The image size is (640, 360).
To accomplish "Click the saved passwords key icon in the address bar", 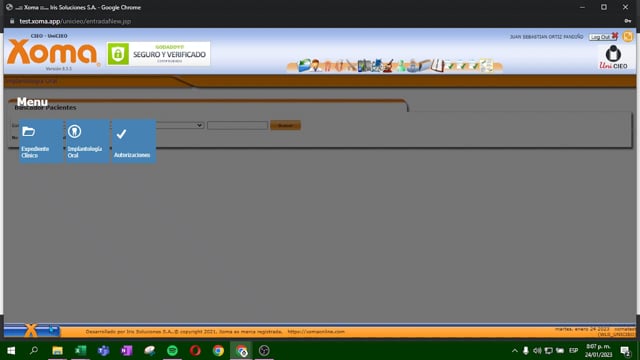I will (628, 21).
